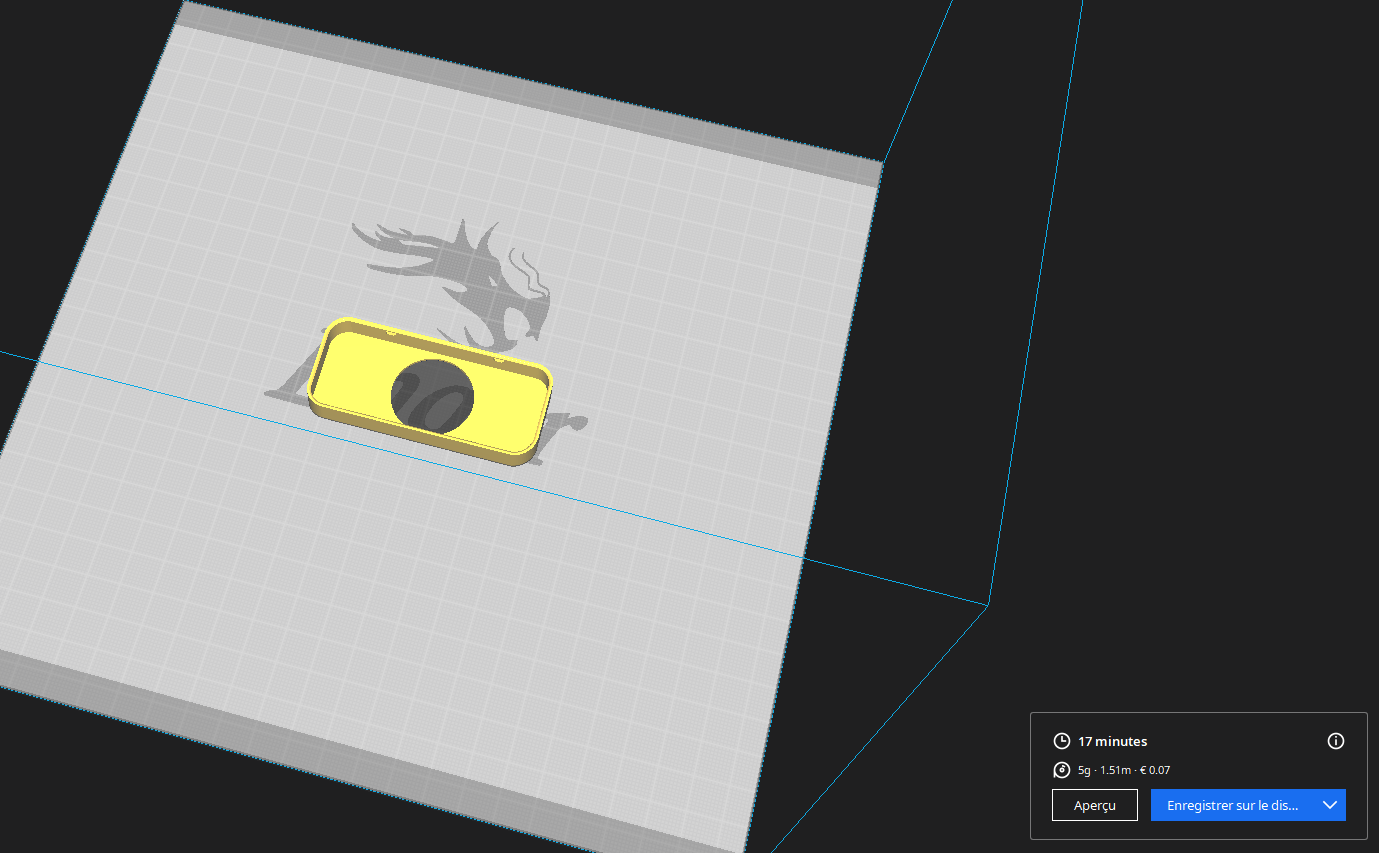The height and width of the screenshot is (853, 1379).
Task: Click the clock icon beside 17 minutes
Action: [1062, 741]
